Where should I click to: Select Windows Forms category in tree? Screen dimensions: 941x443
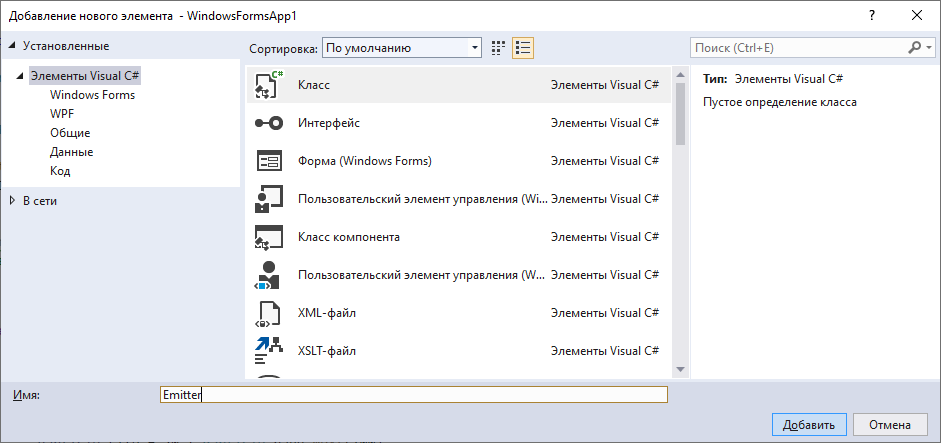pyautogui.click(x=92, y=95)
